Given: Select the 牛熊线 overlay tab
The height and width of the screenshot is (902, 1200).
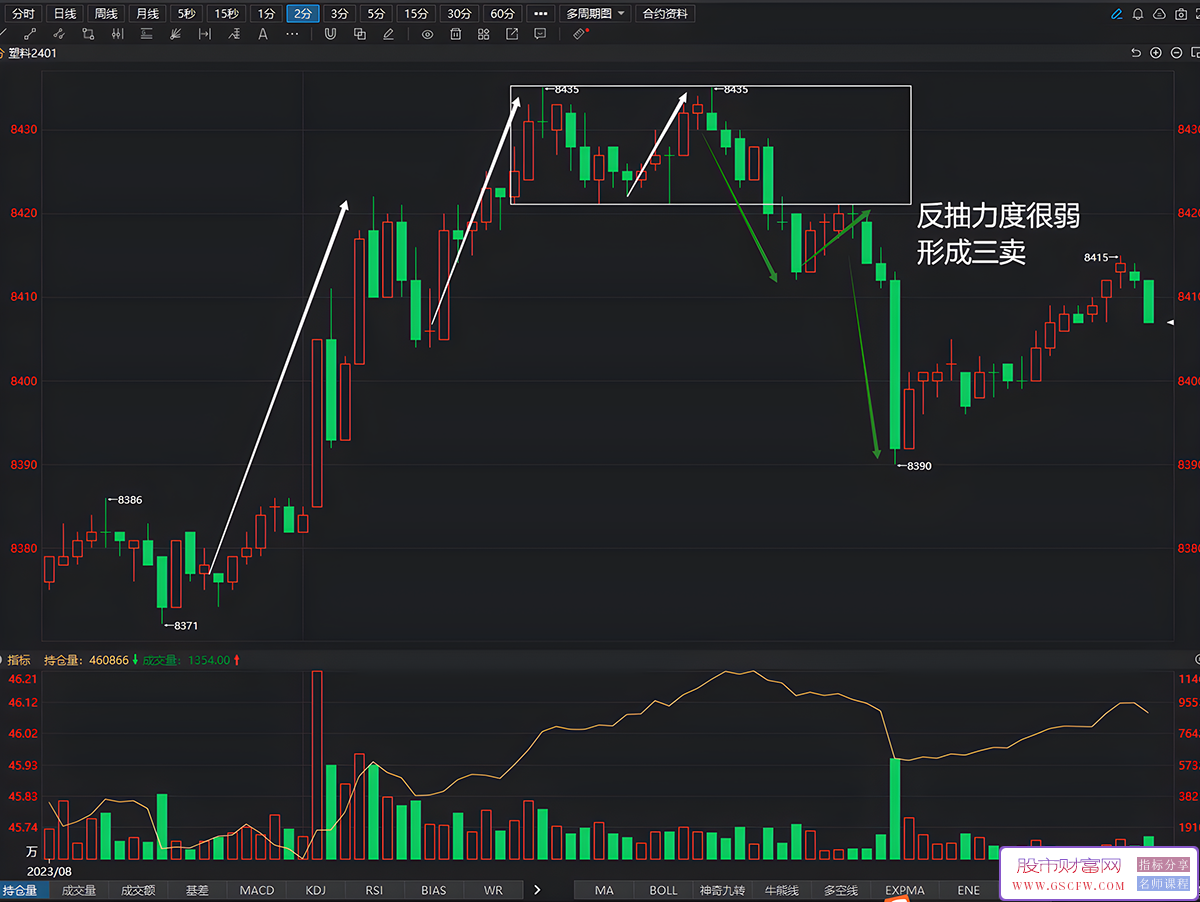Looking at the screenshot, I should click(x=781, y=890).
